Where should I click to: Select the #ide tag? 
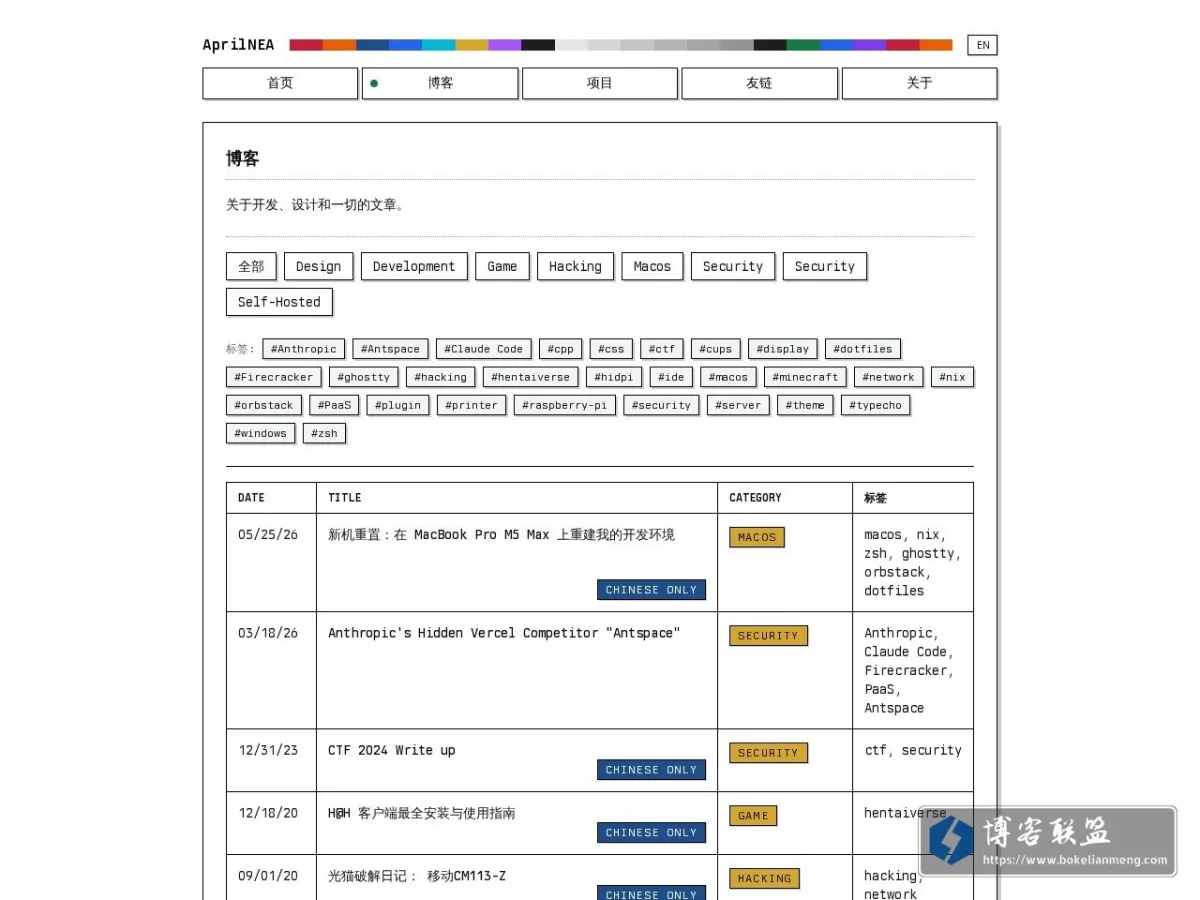671,377
